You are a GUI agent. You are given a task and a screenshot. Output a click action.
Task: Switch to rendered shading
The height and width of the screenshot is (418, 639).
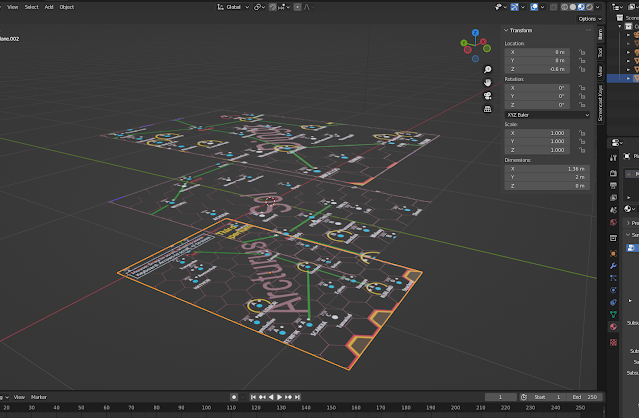tap(589, 7)
